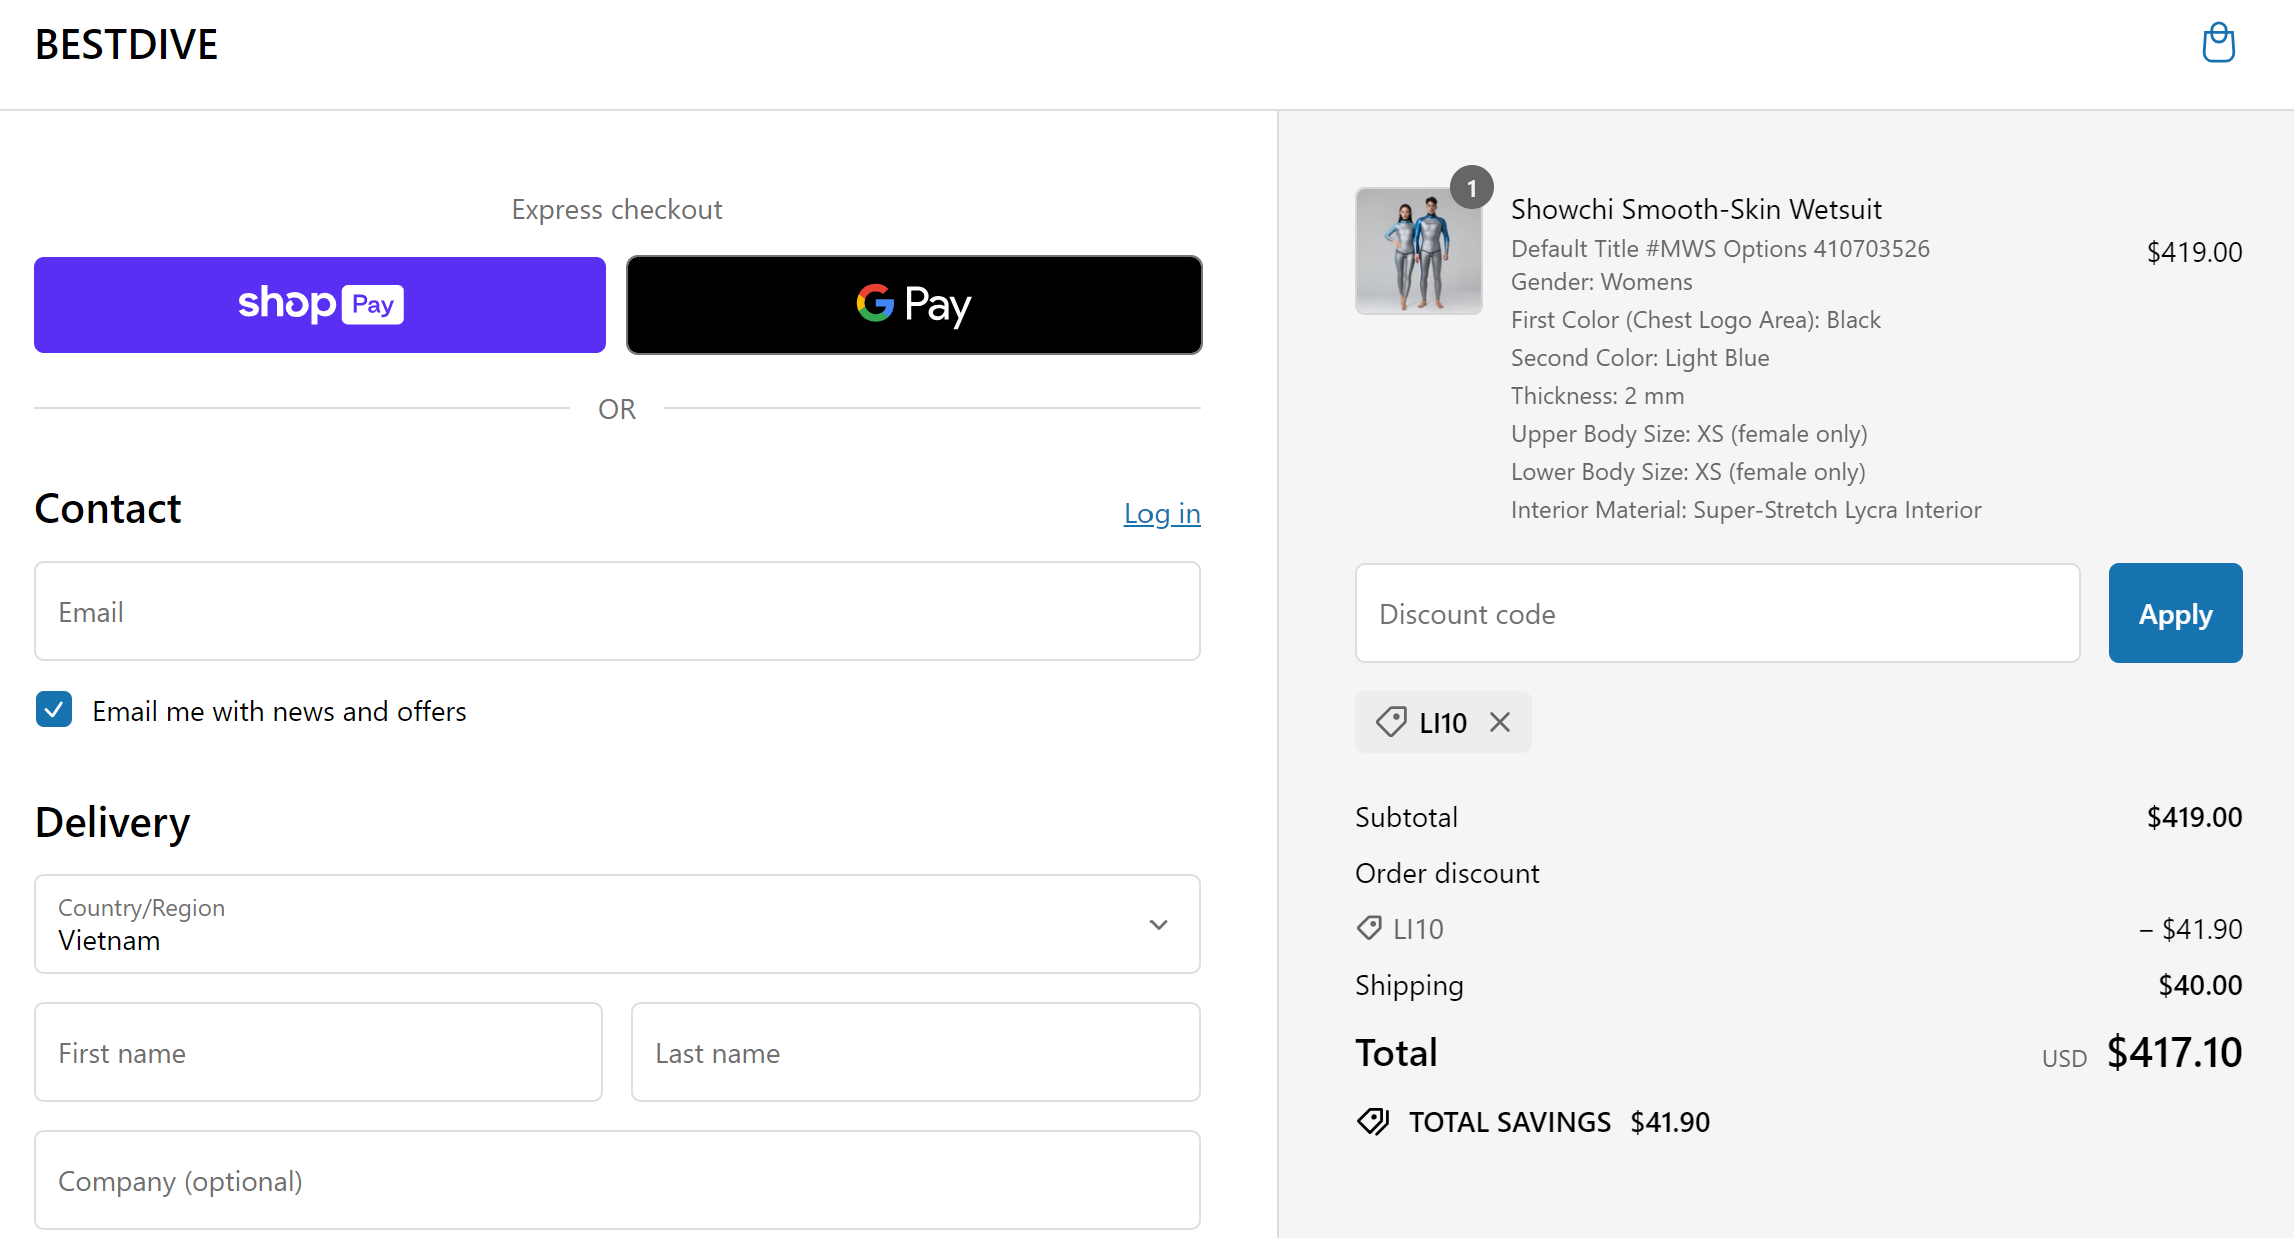The image size is (2294, 1238).
Task: Focus the Email input field
Action: (617, 611)
